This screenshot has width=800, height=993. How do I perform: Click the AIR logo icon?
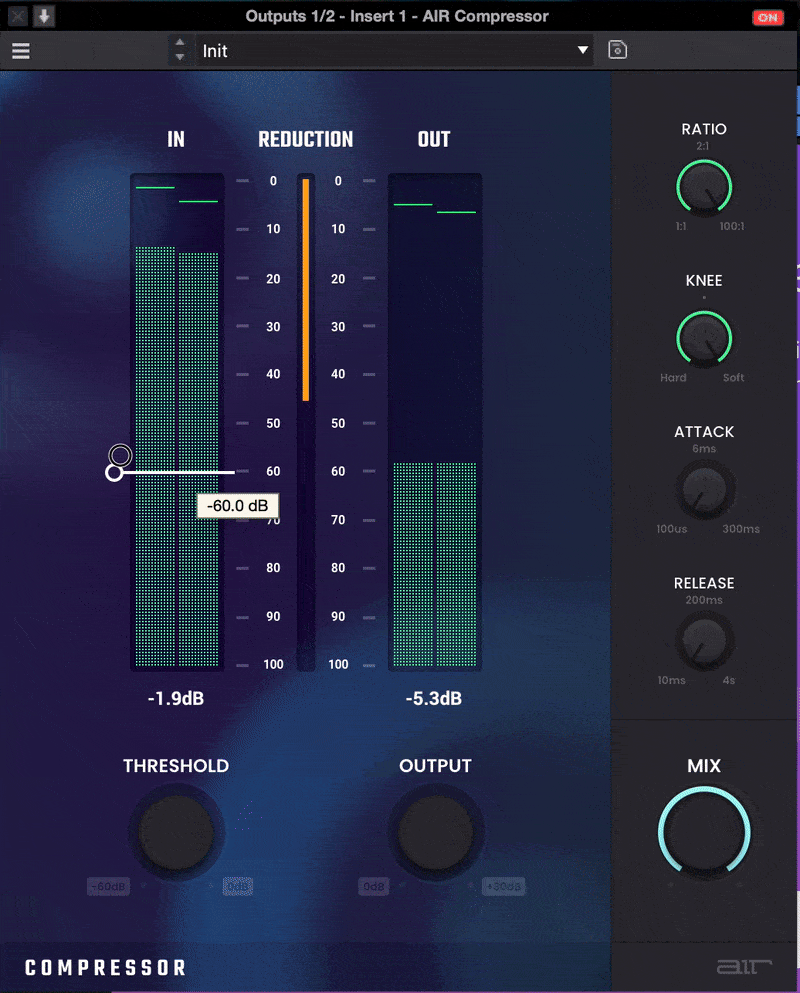(744, 967)
